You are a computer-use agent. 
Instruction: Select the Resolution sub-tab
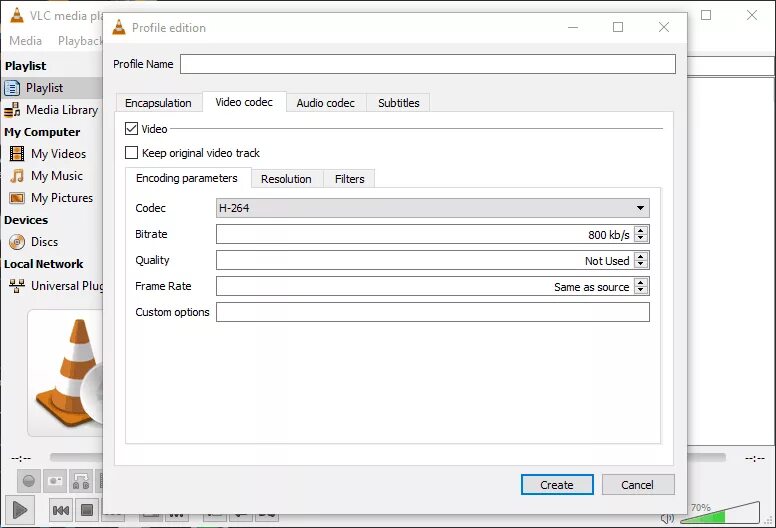pos(286,179)
